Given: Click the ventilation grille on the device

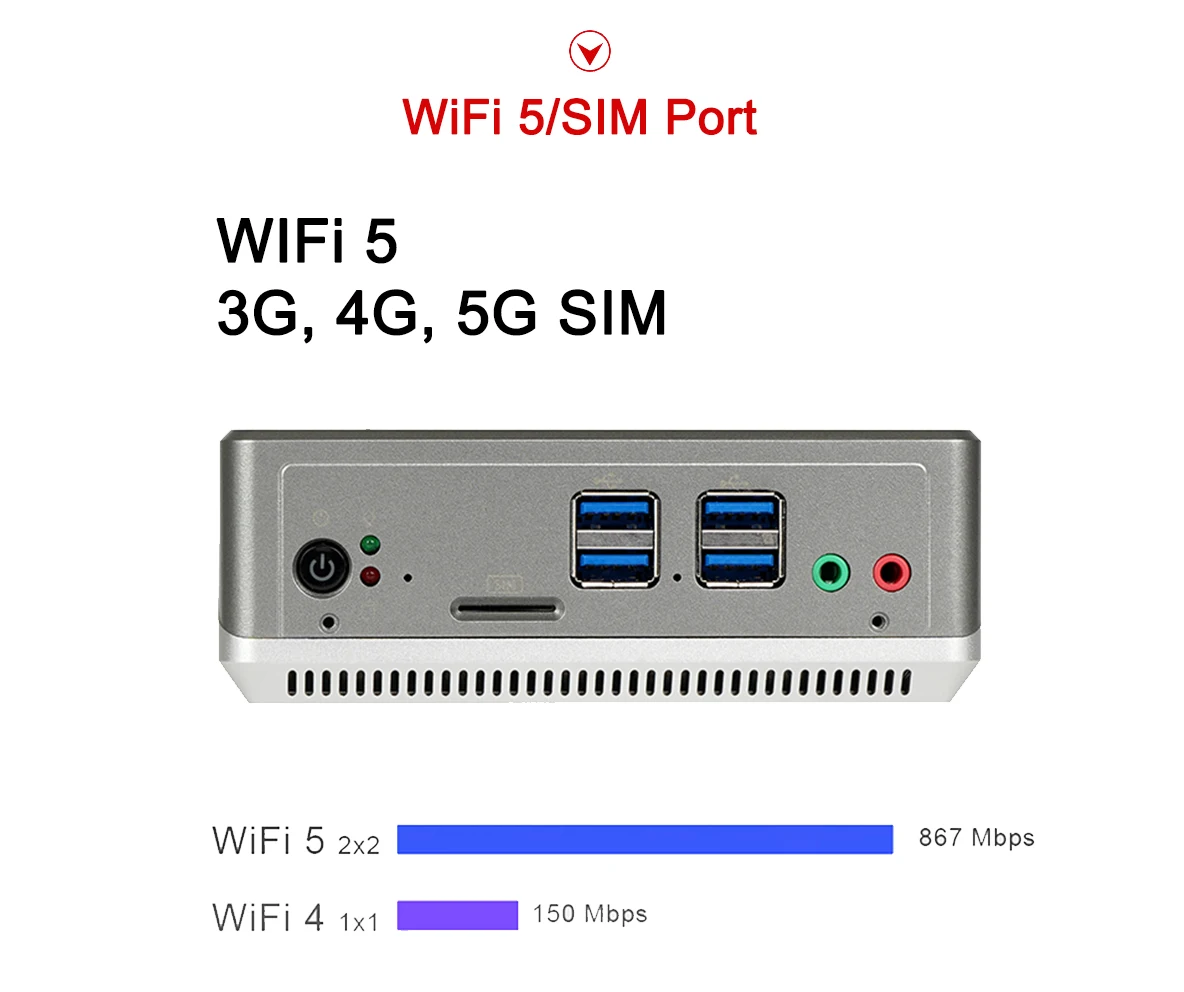Looking at the screenshot, I should tap(599, 683).
